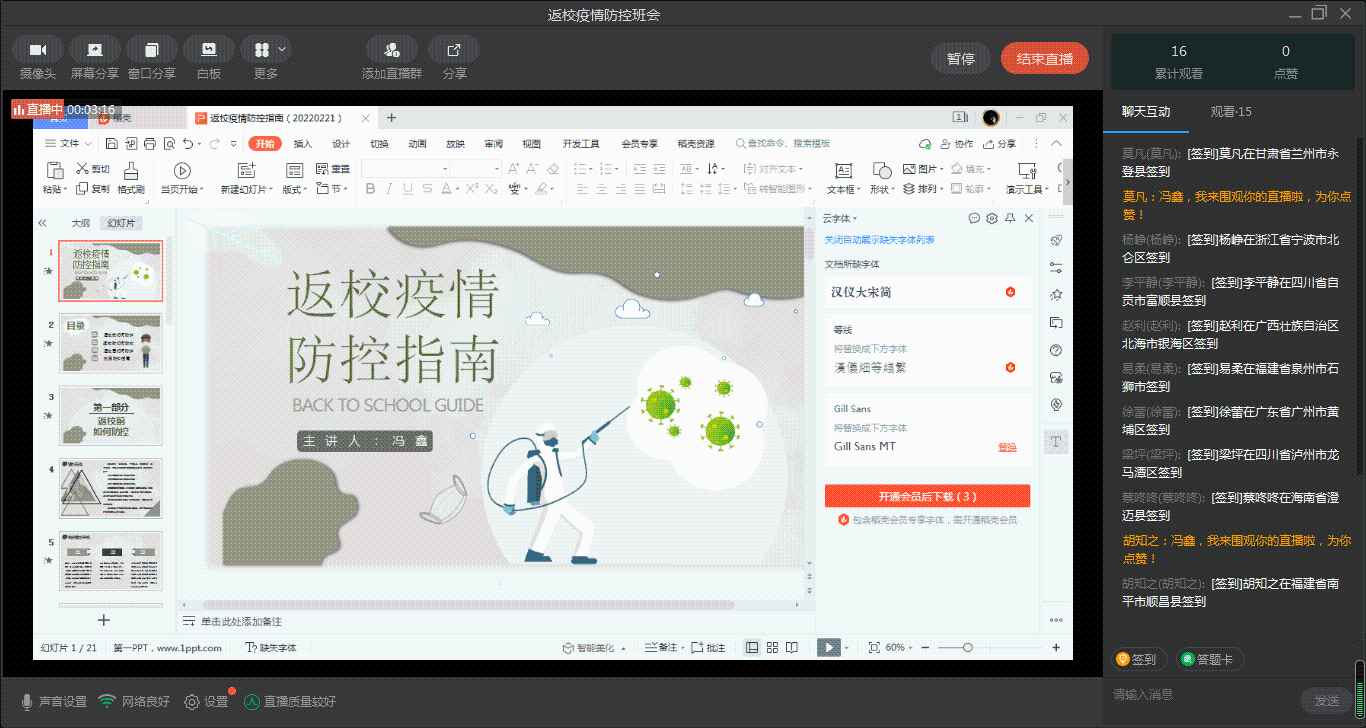Open window sharing (窗口分享)
The height and width of the screenshot is (728, 1366).
click(x=152, y=50)
